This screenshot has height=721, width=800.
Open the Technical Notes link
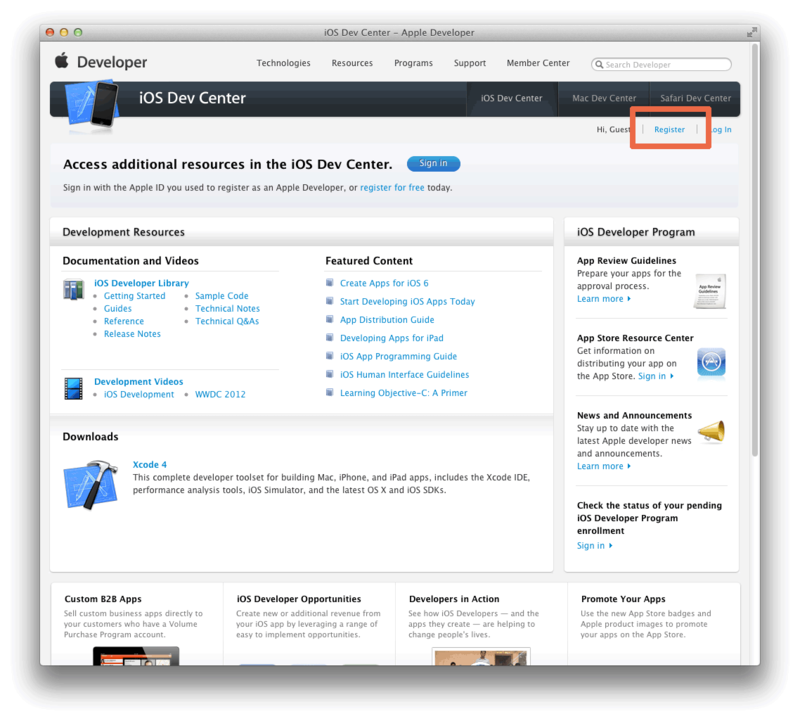228,309
